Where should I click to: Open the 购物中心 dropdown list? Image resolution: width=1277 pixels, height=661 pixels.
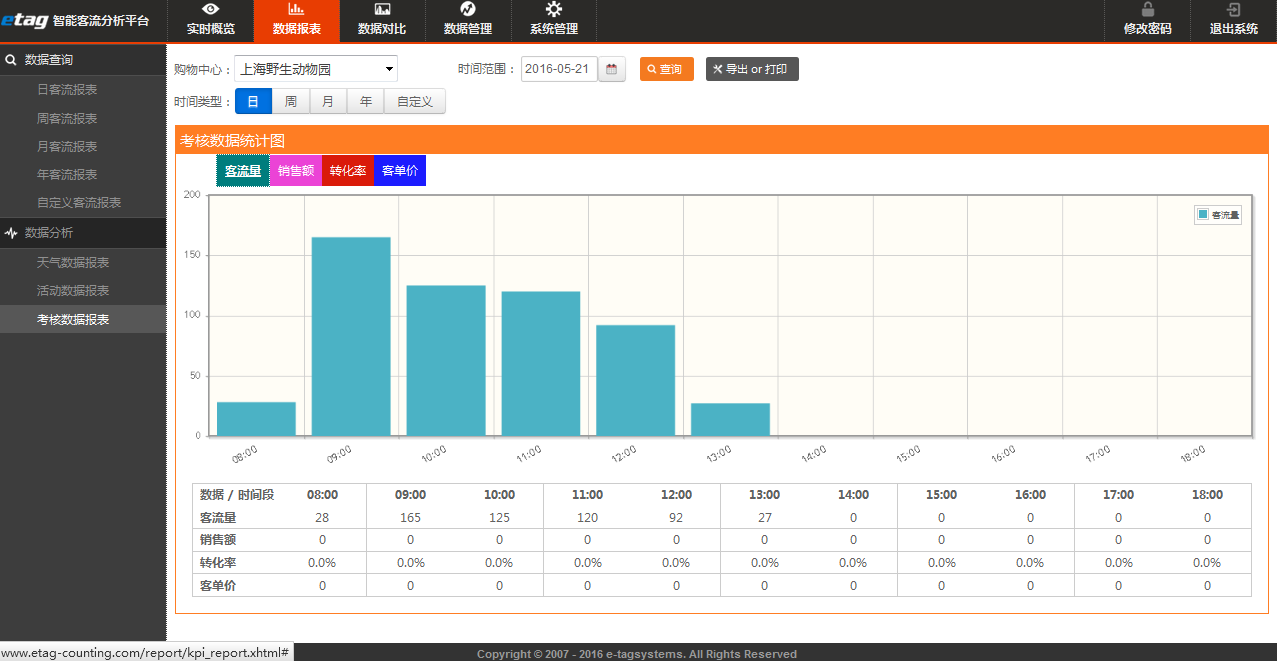(x=316, y=69)
